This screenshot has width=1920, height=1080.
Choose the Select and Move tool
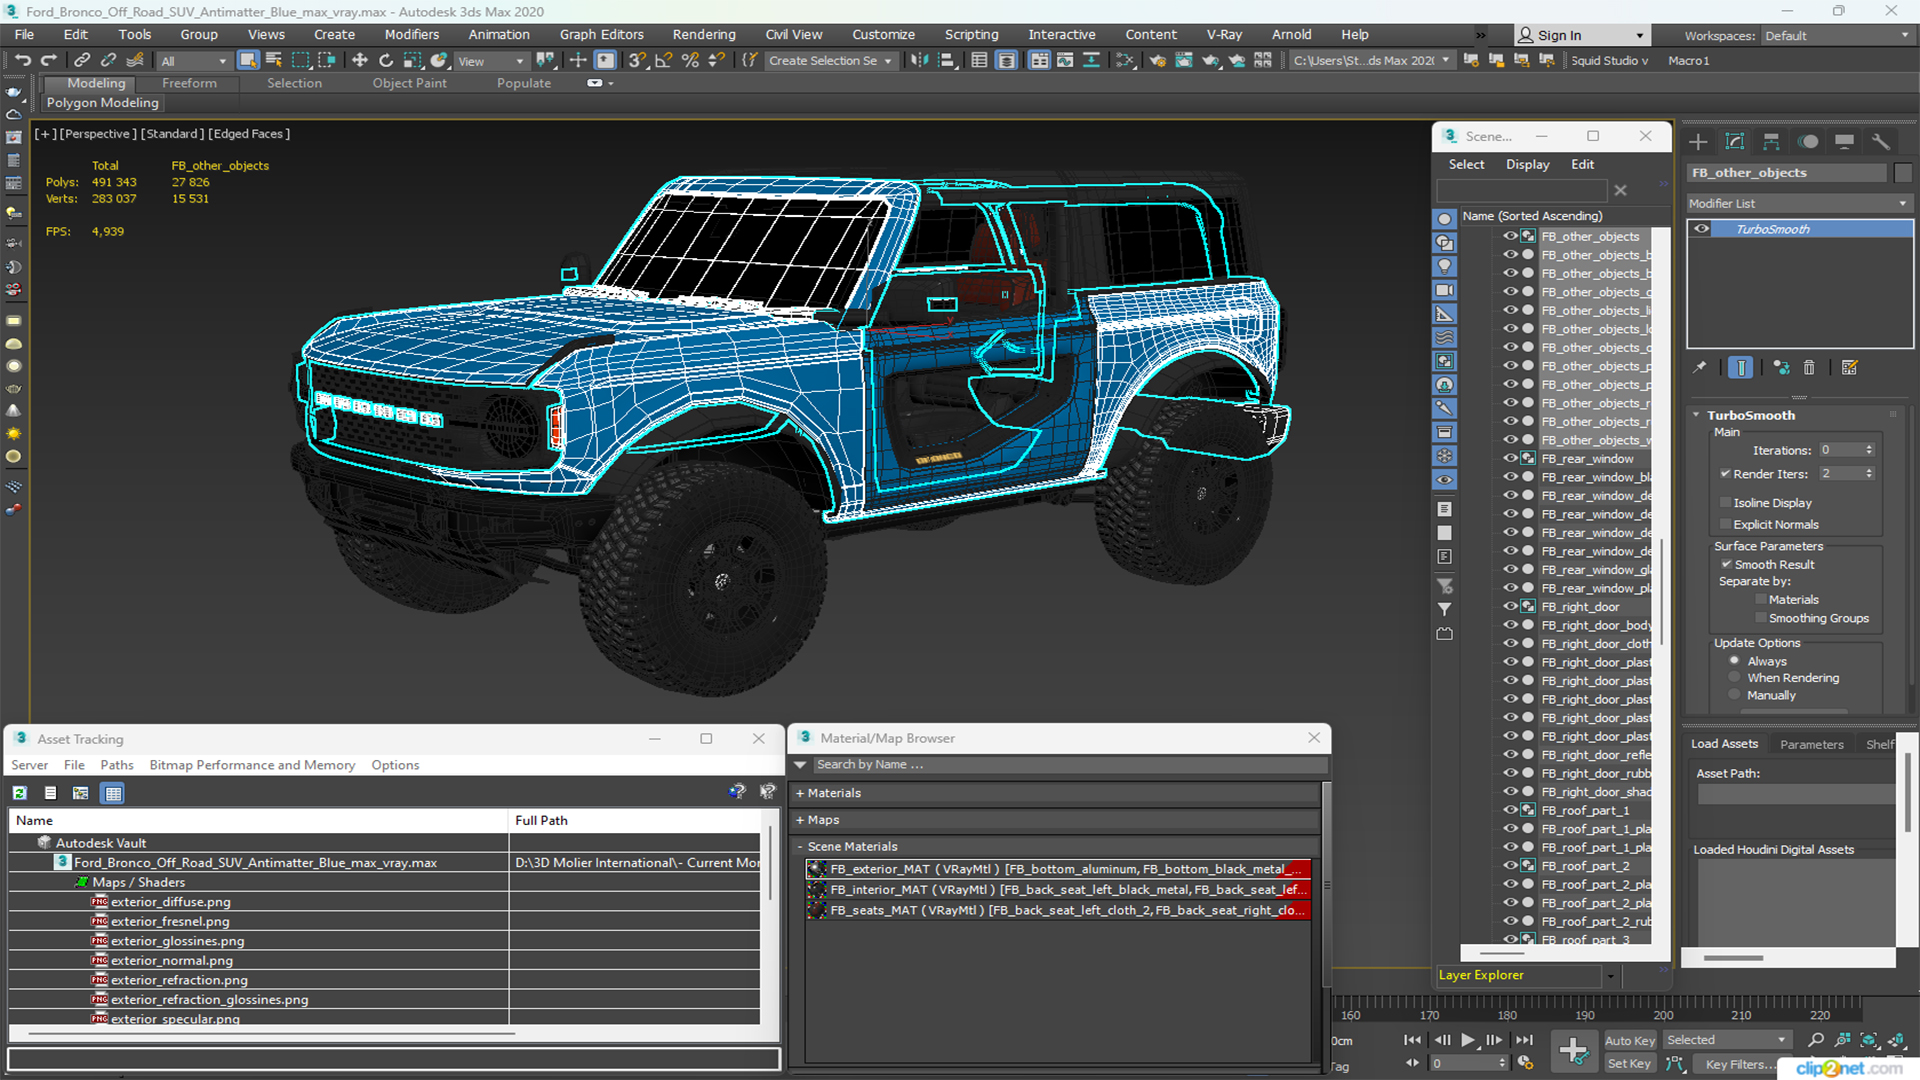[x=360, y=61]
